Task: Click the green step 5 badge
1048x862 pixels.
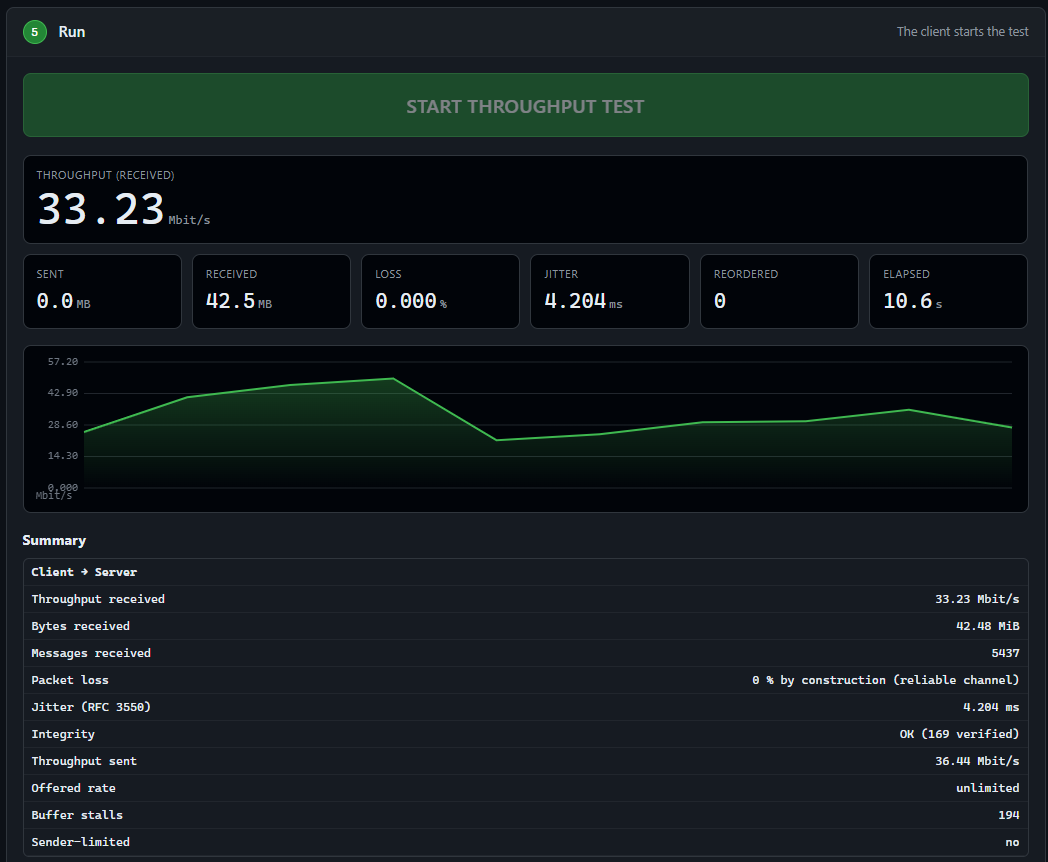Action: pos(35,32)
